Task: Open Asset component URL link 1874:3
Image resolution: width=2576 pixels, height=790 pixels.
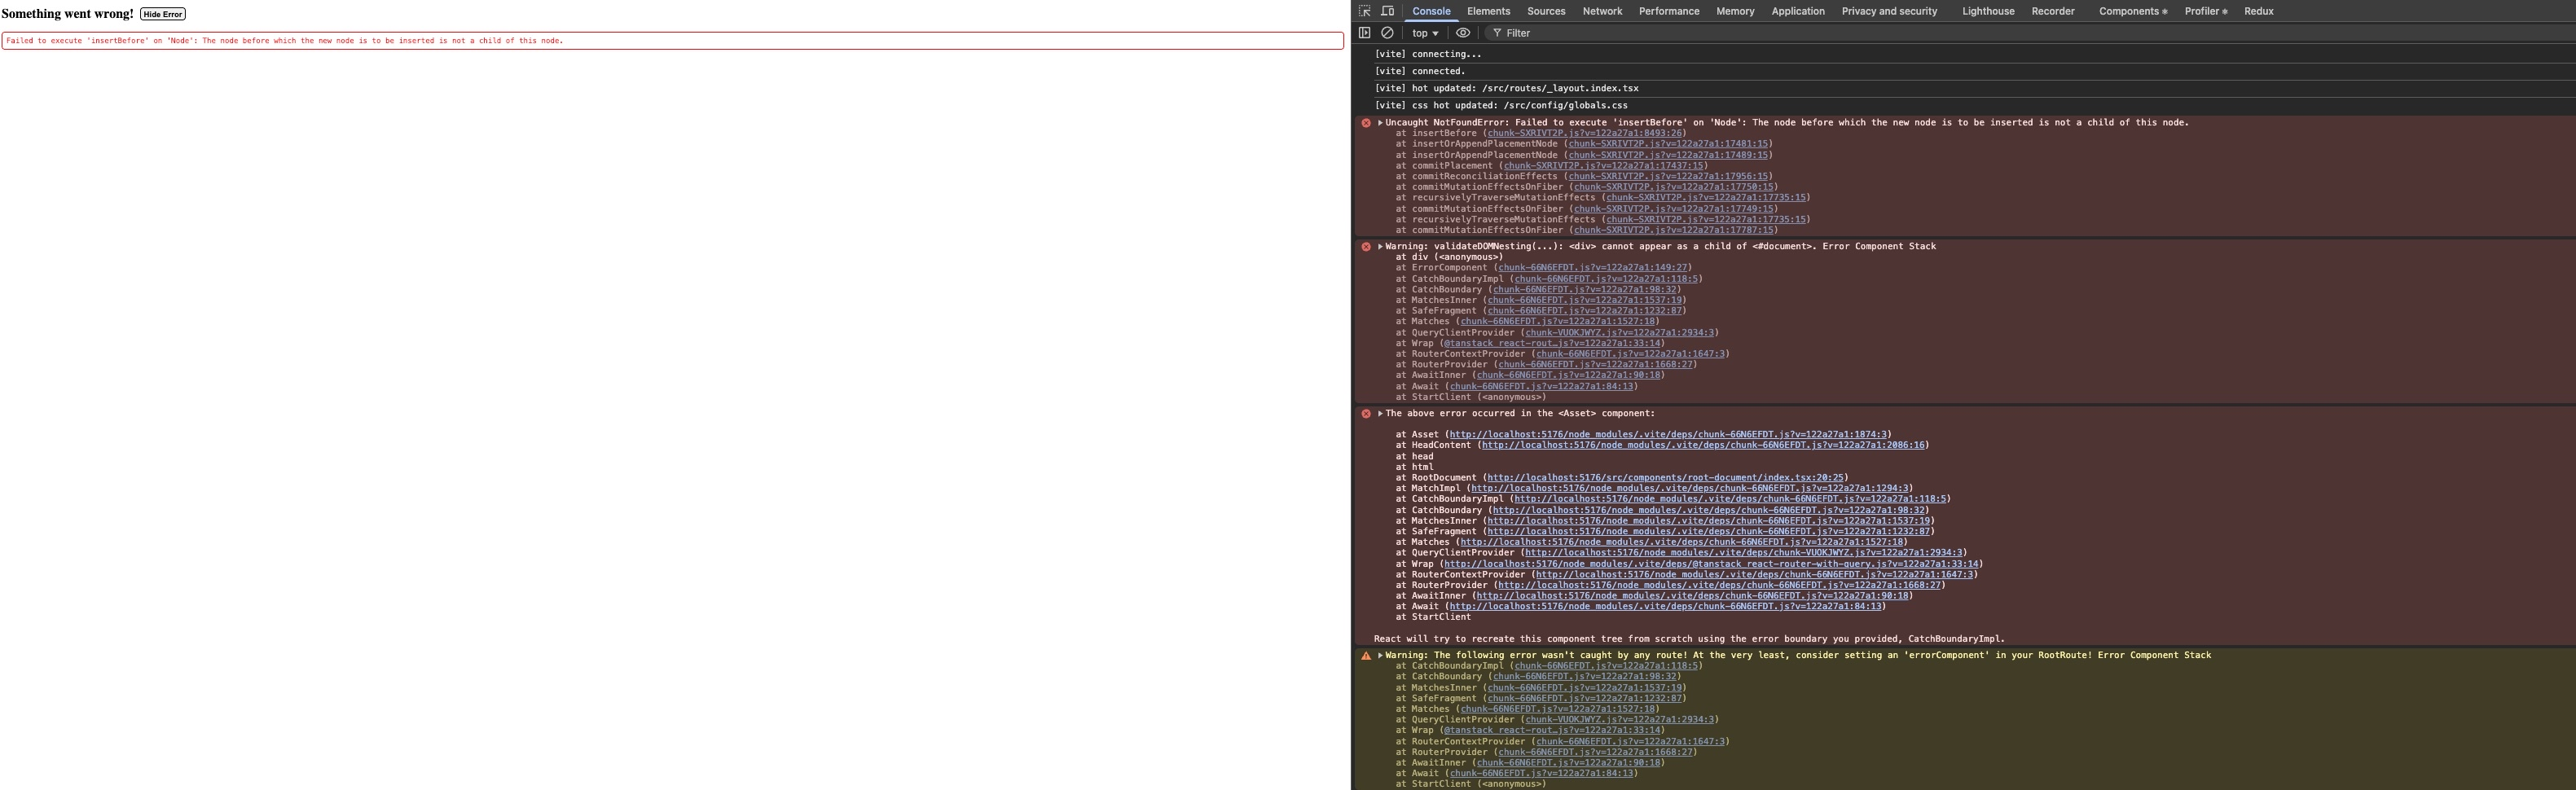Action: click(1669, 435)
